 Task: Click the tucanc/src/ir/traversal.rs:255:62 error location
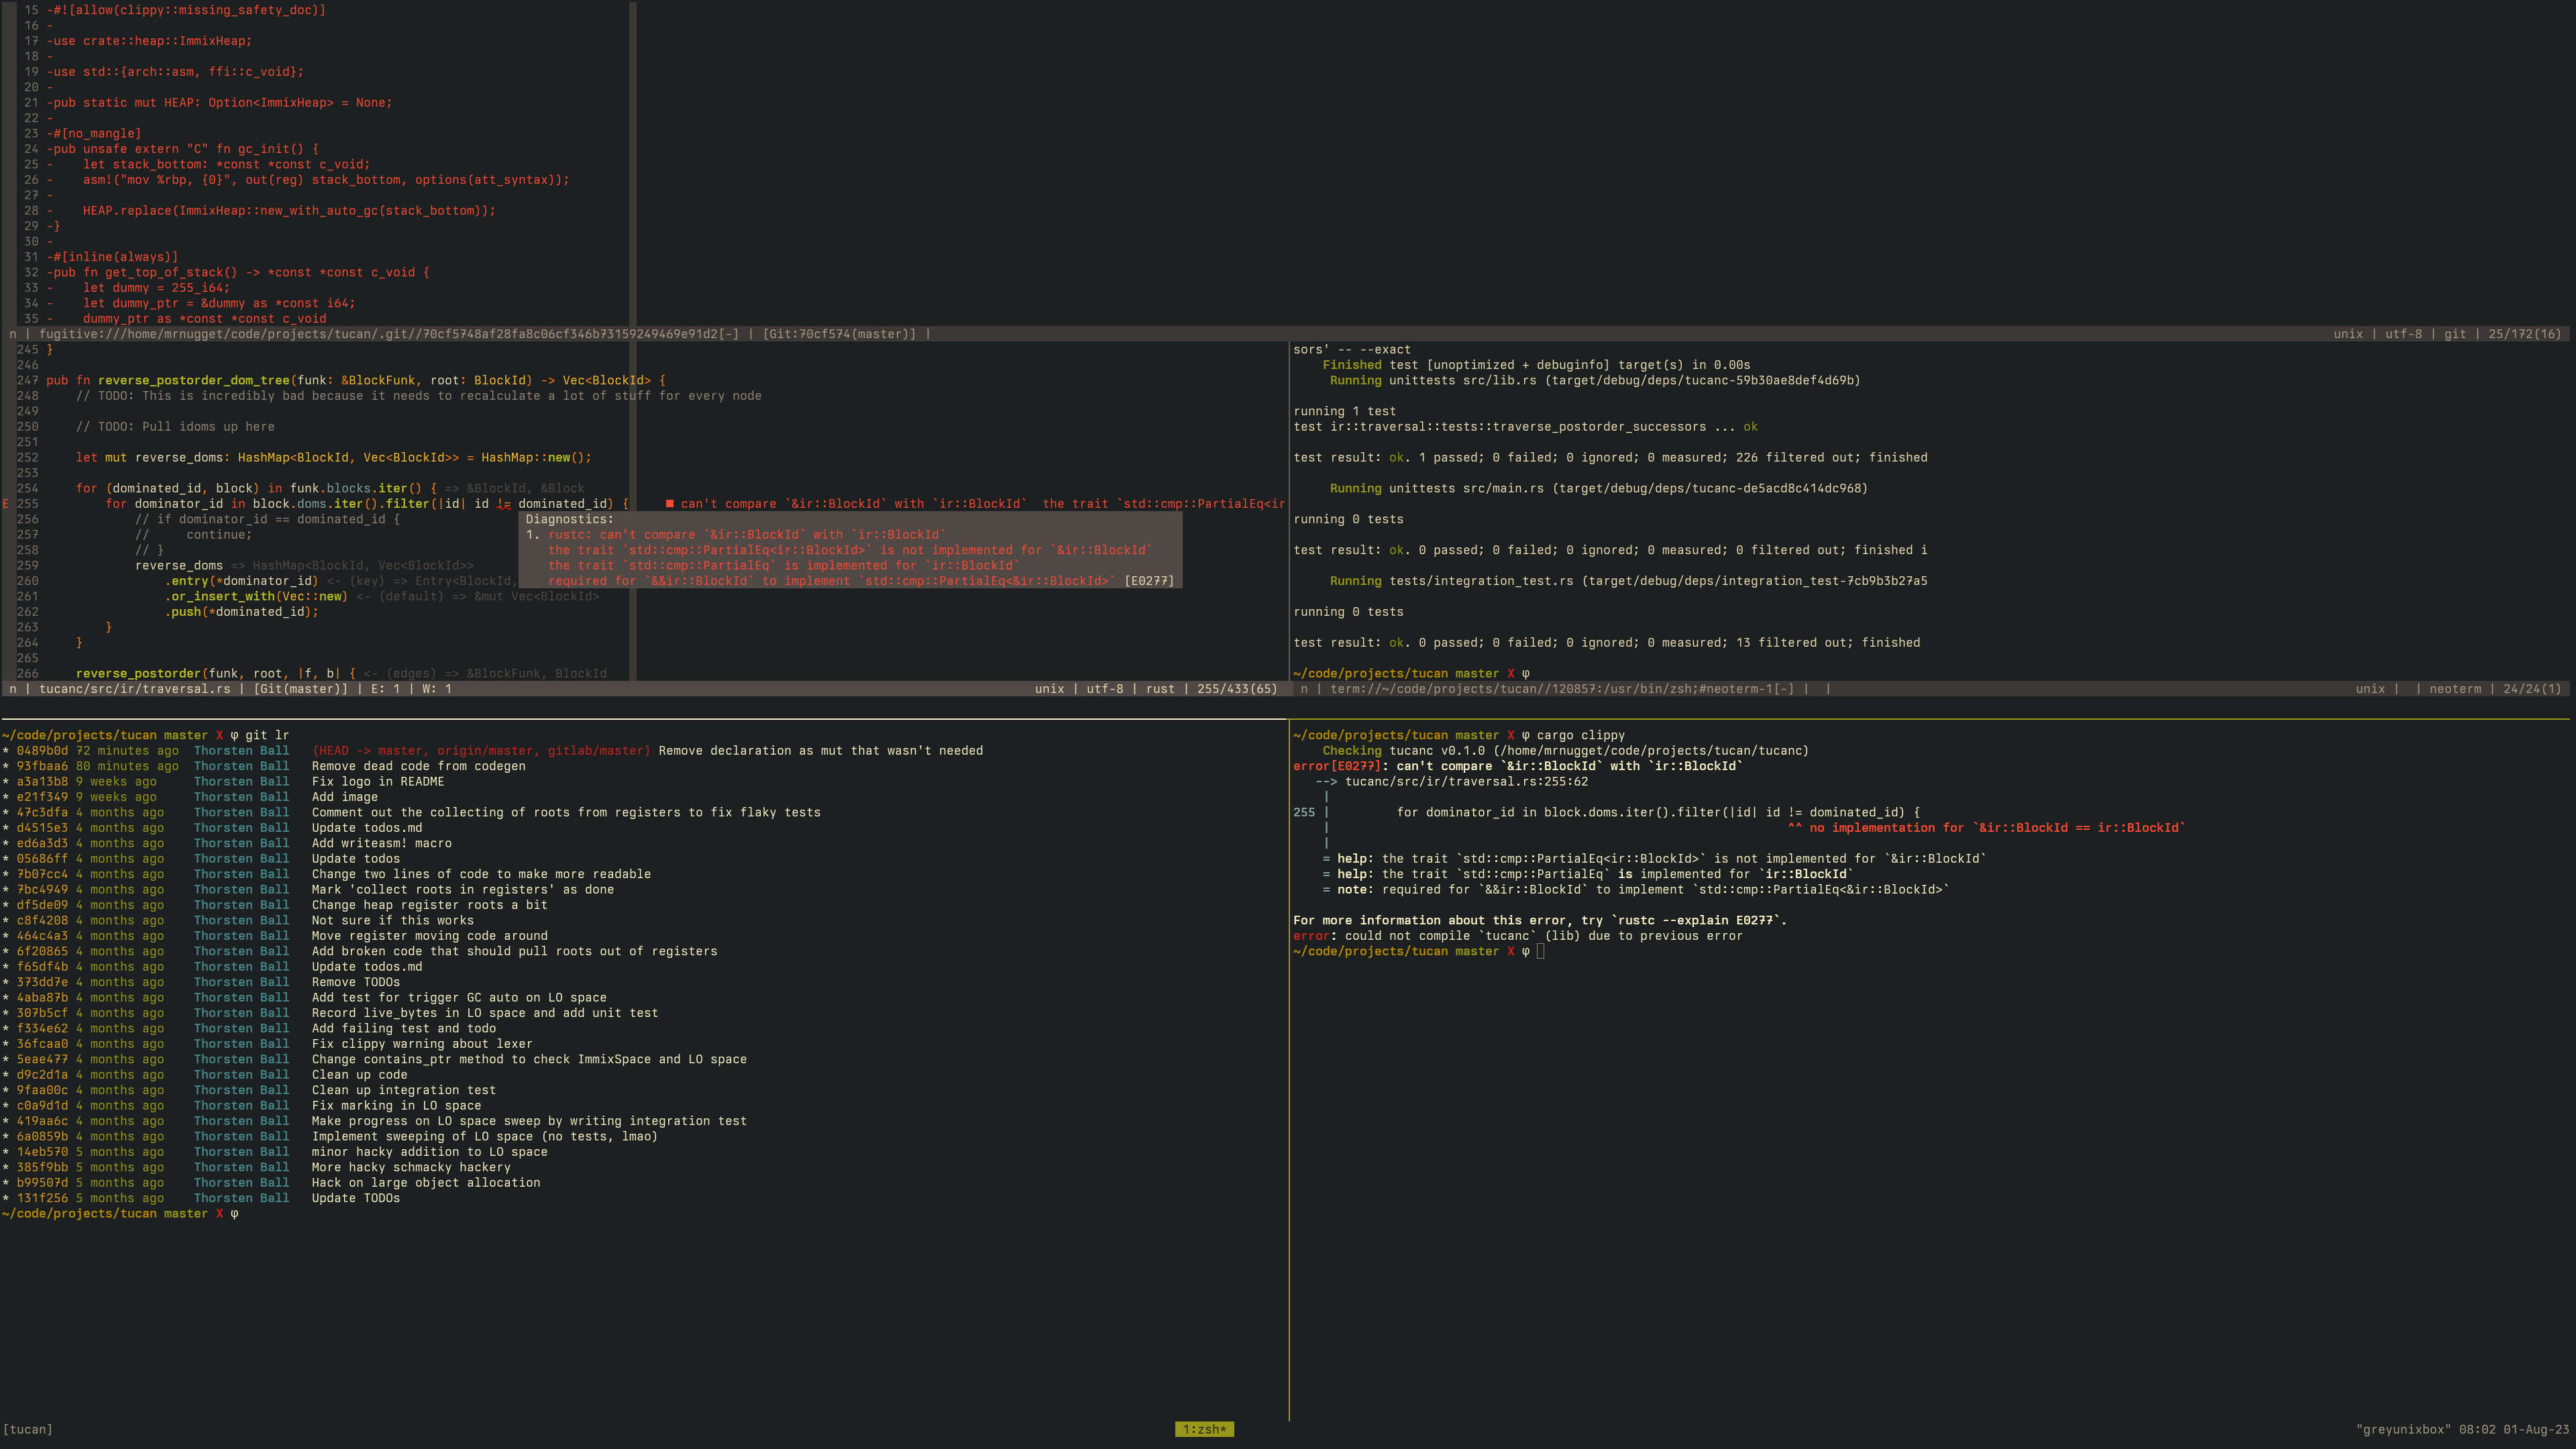click(1466, 782)
